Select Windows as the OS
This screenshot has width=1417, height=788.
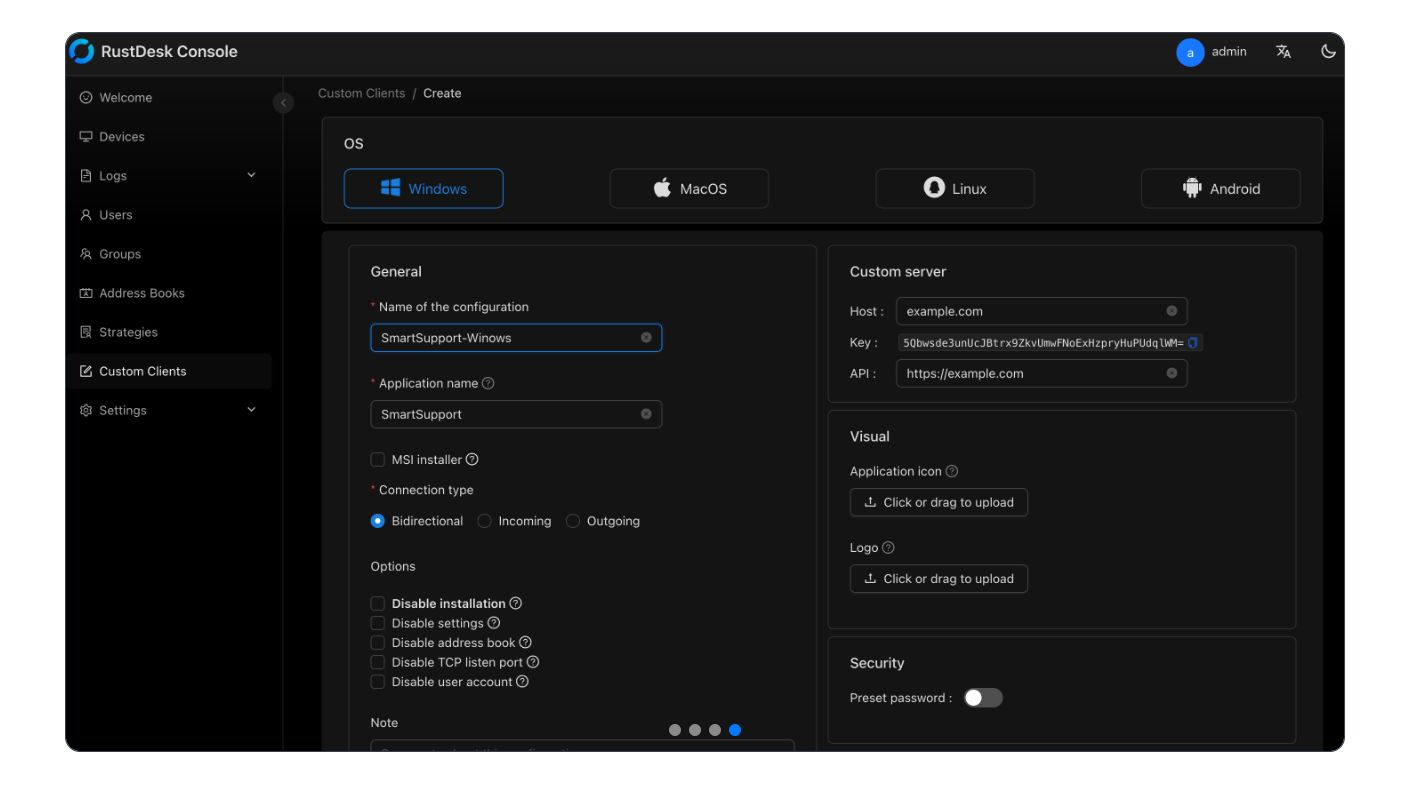(424, 188)
